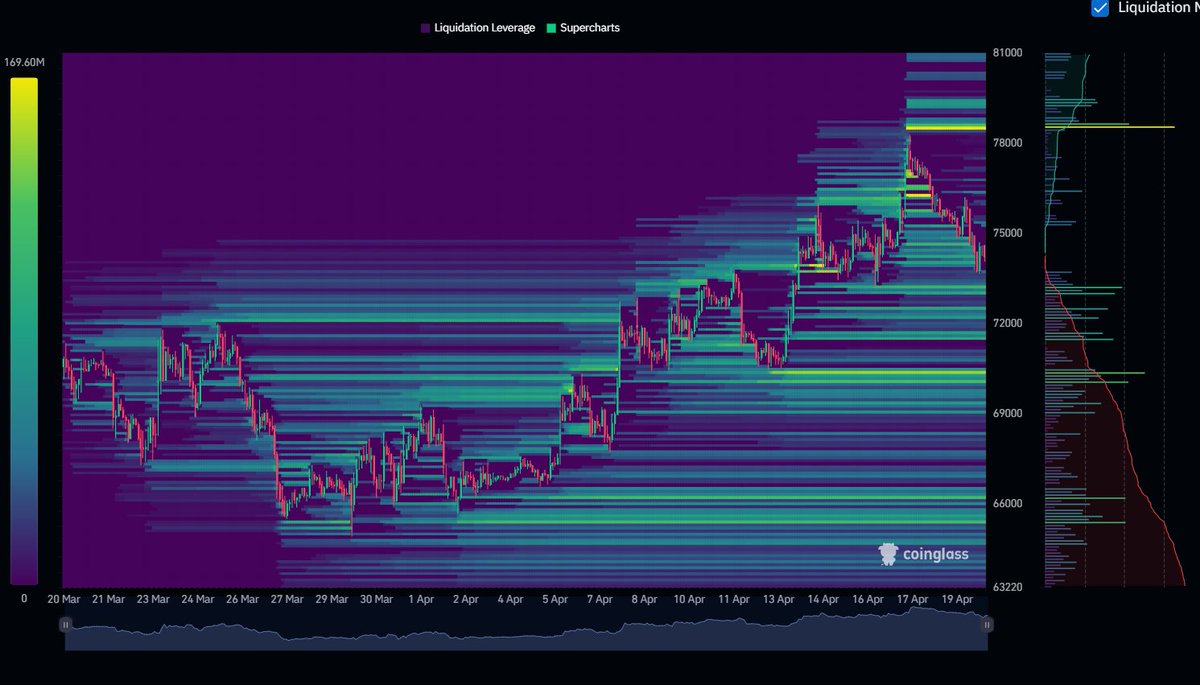Click the 0 minimum scale value
This screenshot has height=685, width=1200.
24,598
